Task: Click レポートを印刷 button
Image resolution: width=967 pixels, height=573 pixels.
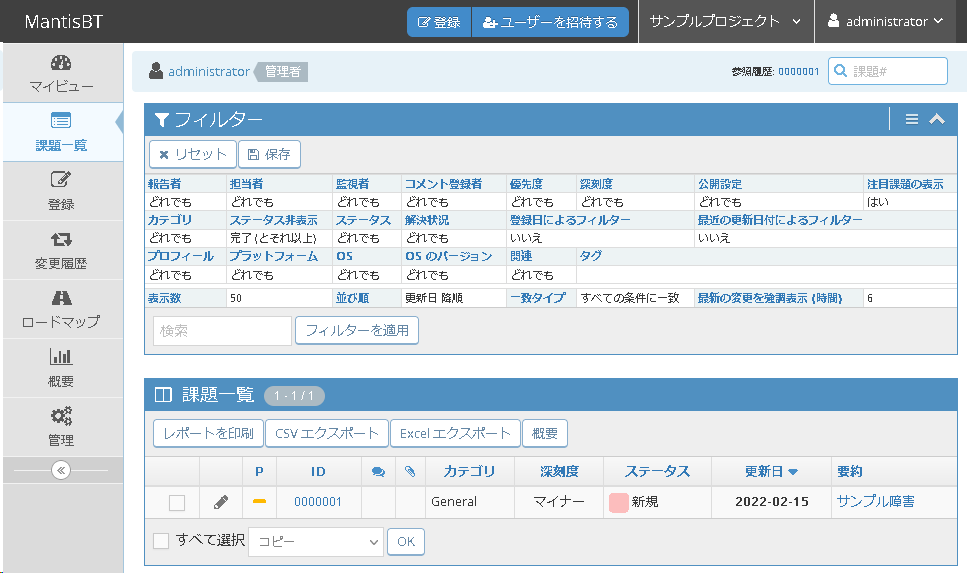Action: (x=208, y=433)
